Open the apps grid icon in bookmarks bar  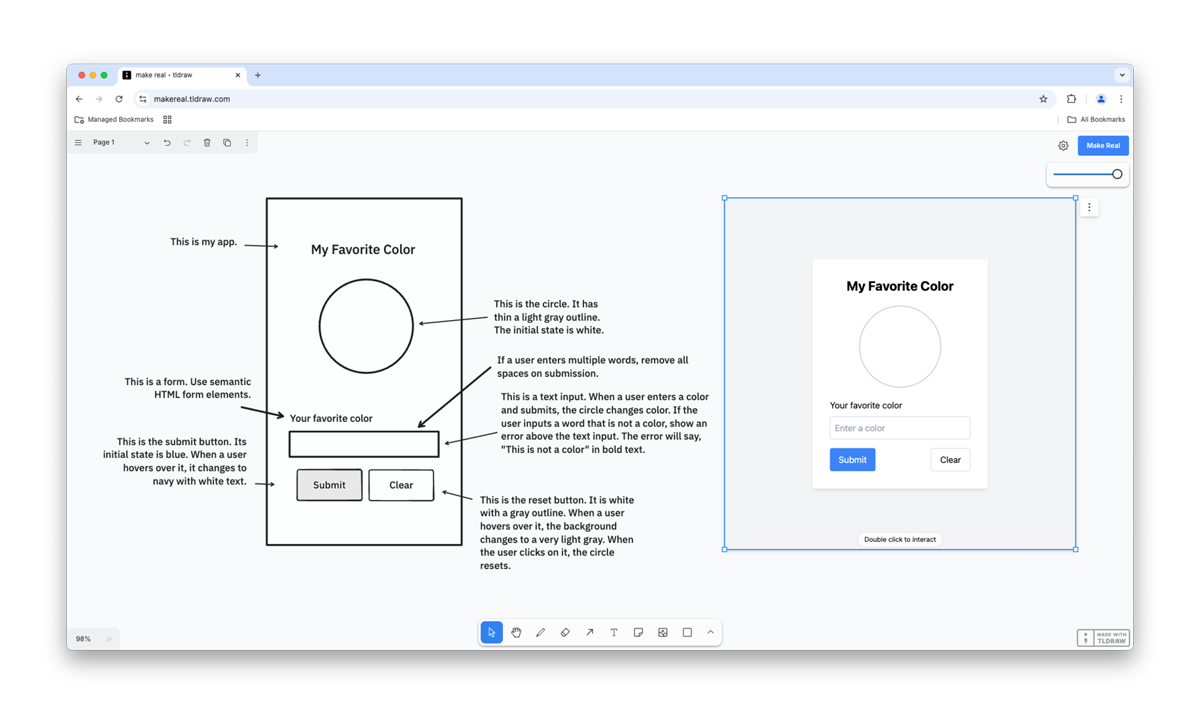click(167, 119)
